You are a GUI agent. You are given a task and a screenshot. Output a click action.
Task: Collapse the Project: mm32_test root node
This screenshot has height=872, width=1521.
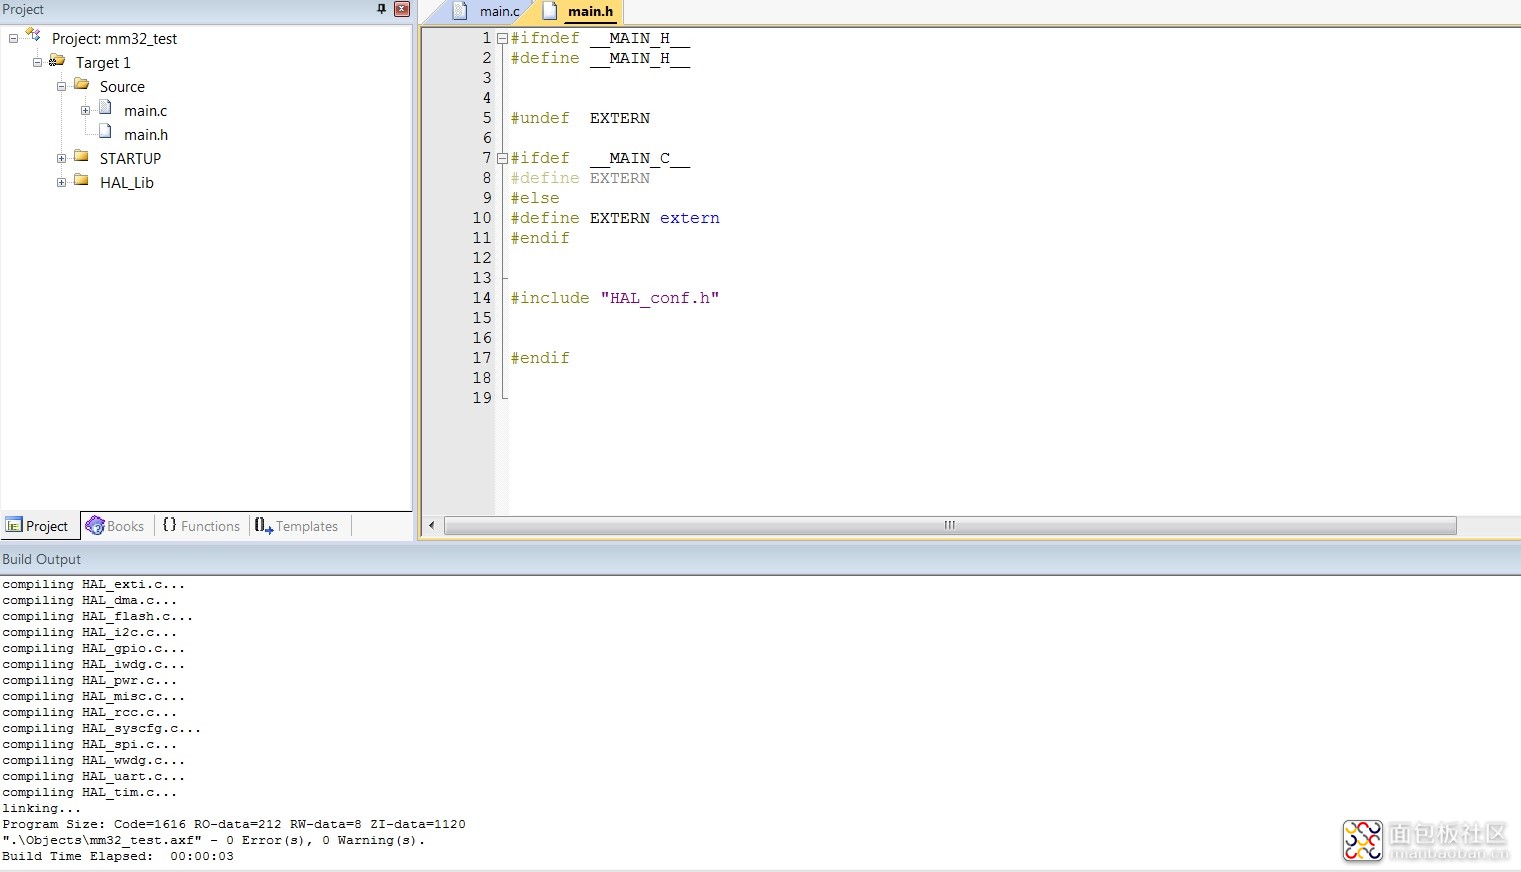click(13, 39)
